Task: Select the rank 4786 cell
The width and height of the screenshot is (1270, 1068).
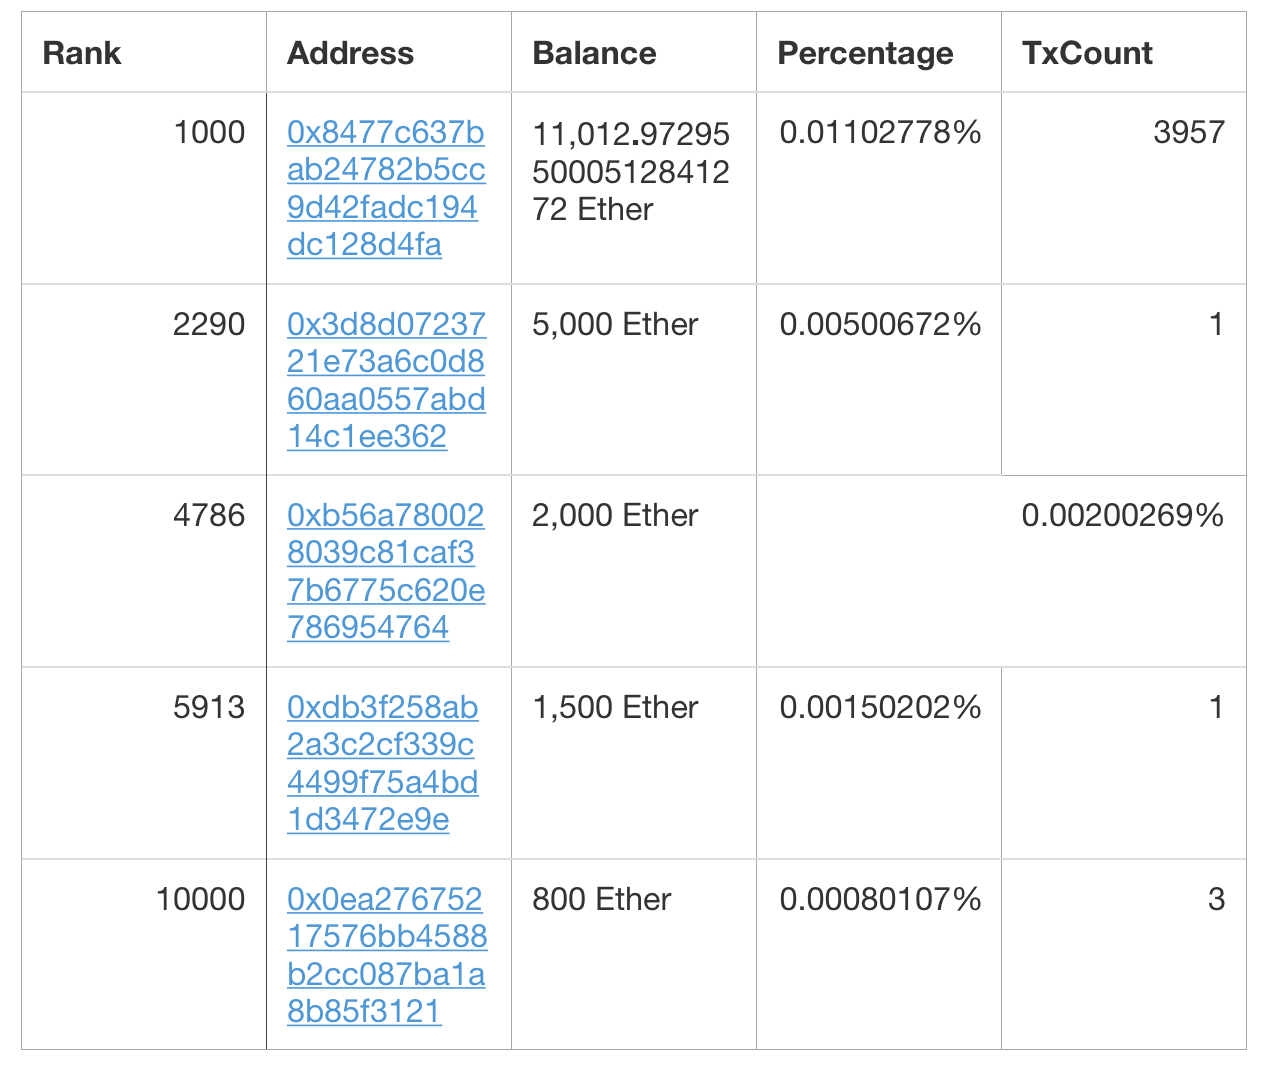Action: [x=144, y=571]
